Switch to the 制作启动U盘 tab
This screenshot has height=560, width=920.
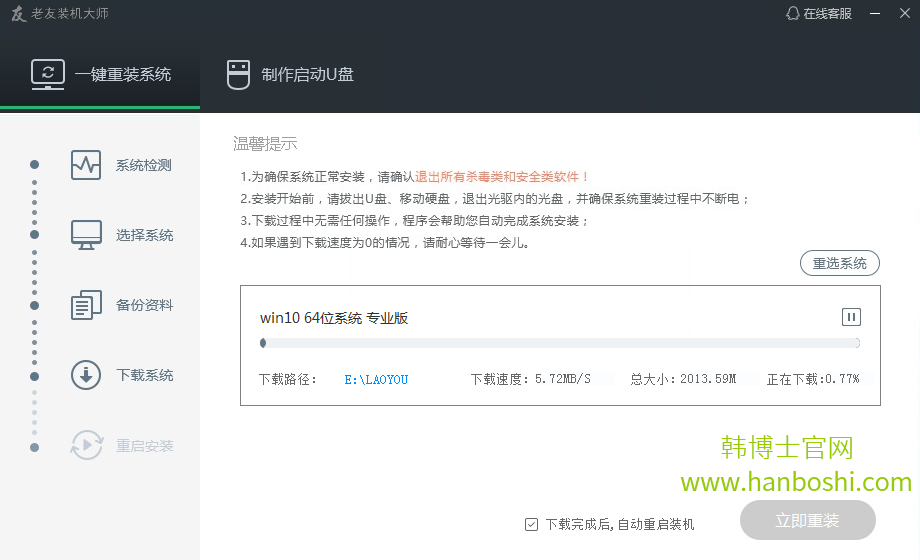click(x=290, y=74)
